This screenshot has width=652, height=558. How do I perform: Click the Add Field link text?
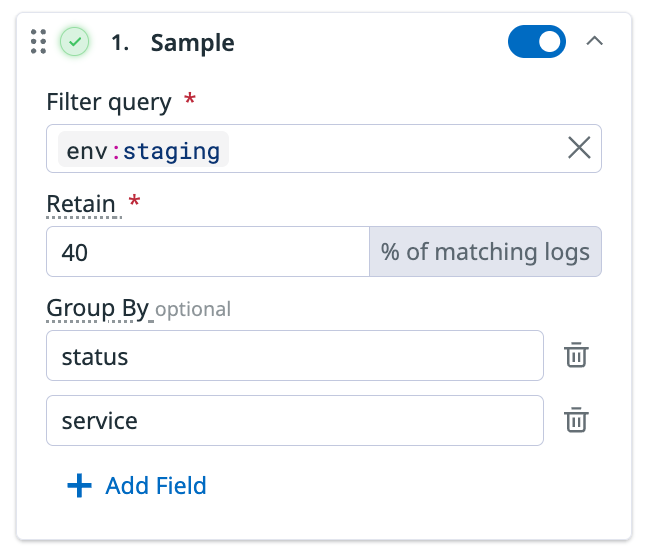156,486
